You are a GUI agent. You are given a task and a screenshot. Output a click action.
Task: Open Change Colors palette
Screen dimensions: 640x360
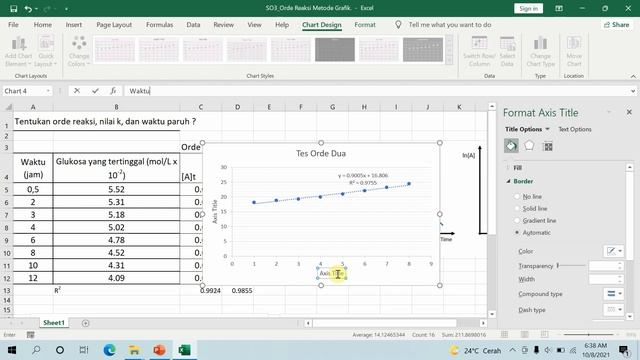79,52
